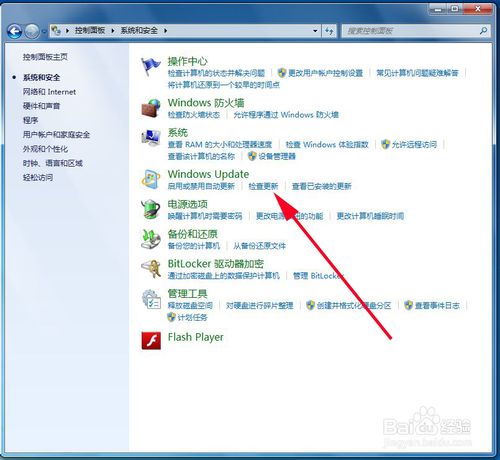The image size is (500, 460).
Task: Click the Windows Firewall brick wall icon
Action: pyautogui.click(x=151, y=107)
